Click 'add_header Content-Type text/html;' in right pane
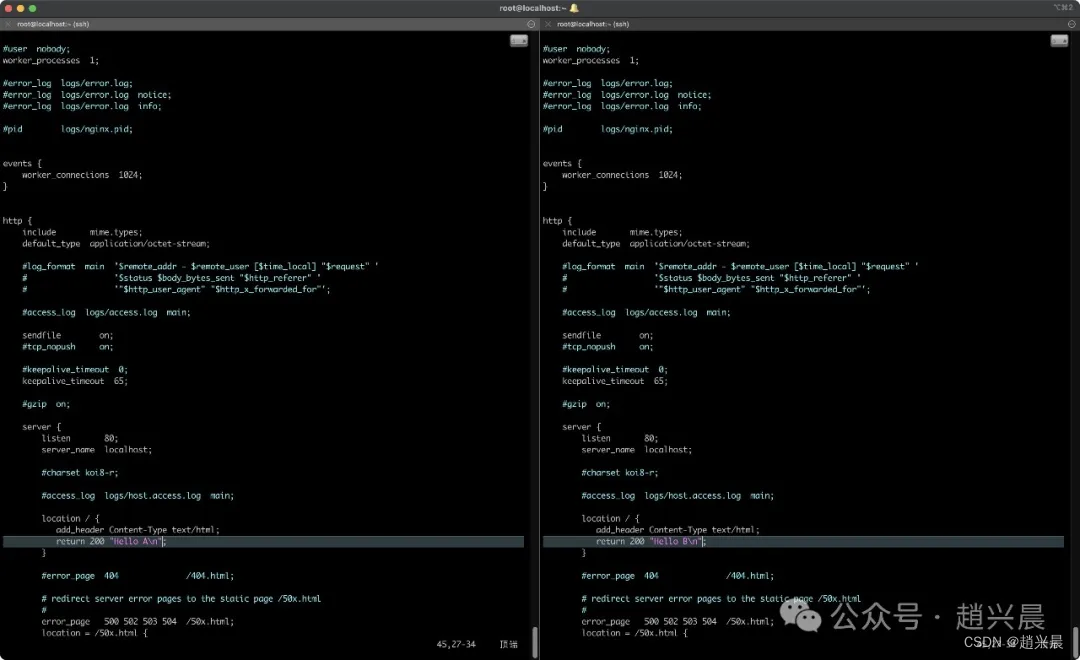The image size is (1080, 660). point(678,530)
